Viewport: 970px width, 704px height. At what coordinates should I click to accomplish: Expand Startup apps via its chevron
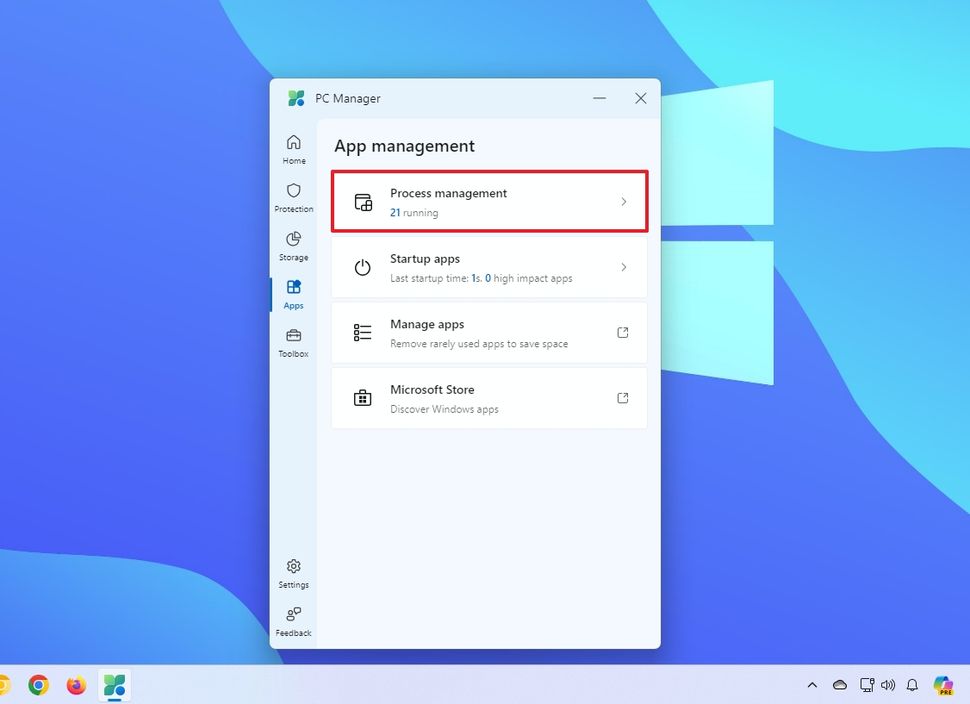(x=624, y=267)
